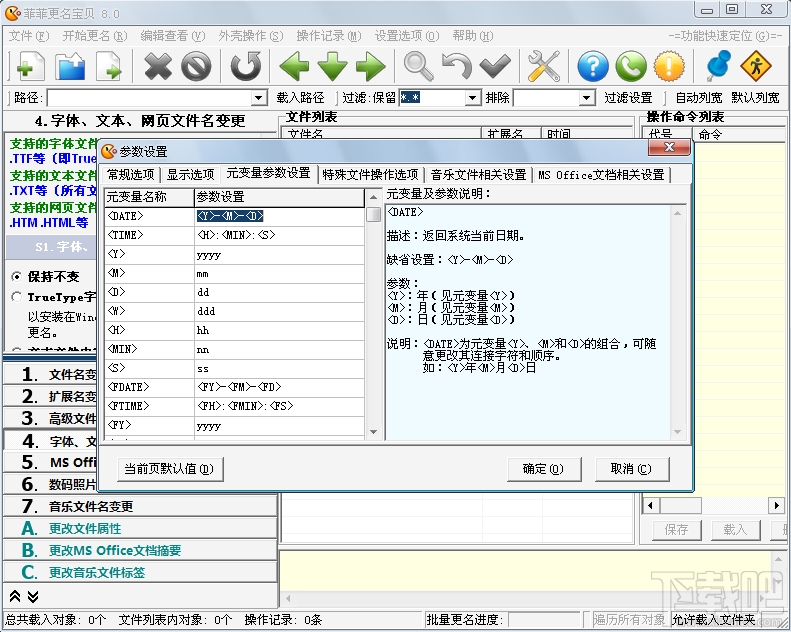Image resolution: width=791 pixels, height=632 pixels.
Task: Switch to the 特殊文件操作选项 tab
Action: coord(370,175)
